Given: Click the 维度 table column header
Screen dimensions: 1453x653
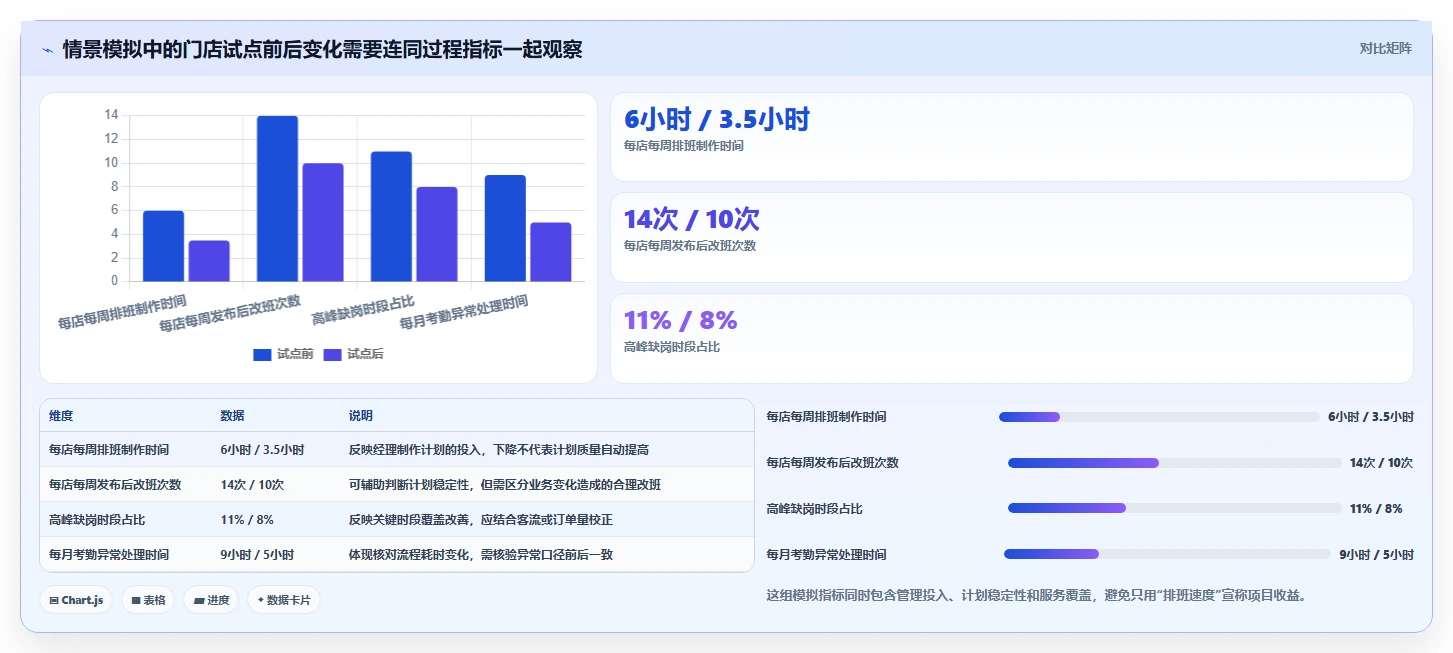Looking at the screenshot, I should 61,416.
